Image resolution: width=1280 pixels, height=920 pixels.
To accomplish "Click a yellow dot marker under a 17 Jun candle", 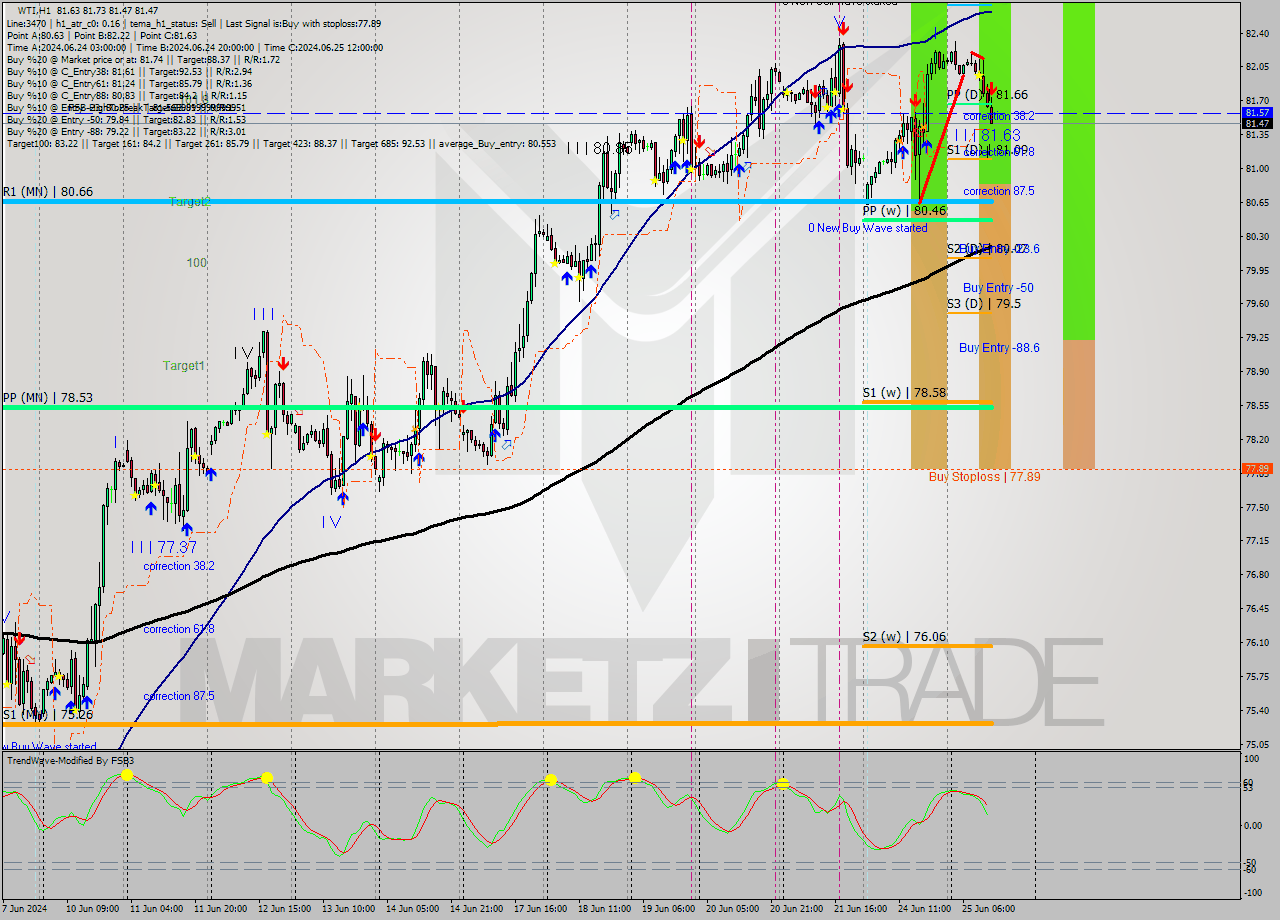I will click(x=555, y=263).
